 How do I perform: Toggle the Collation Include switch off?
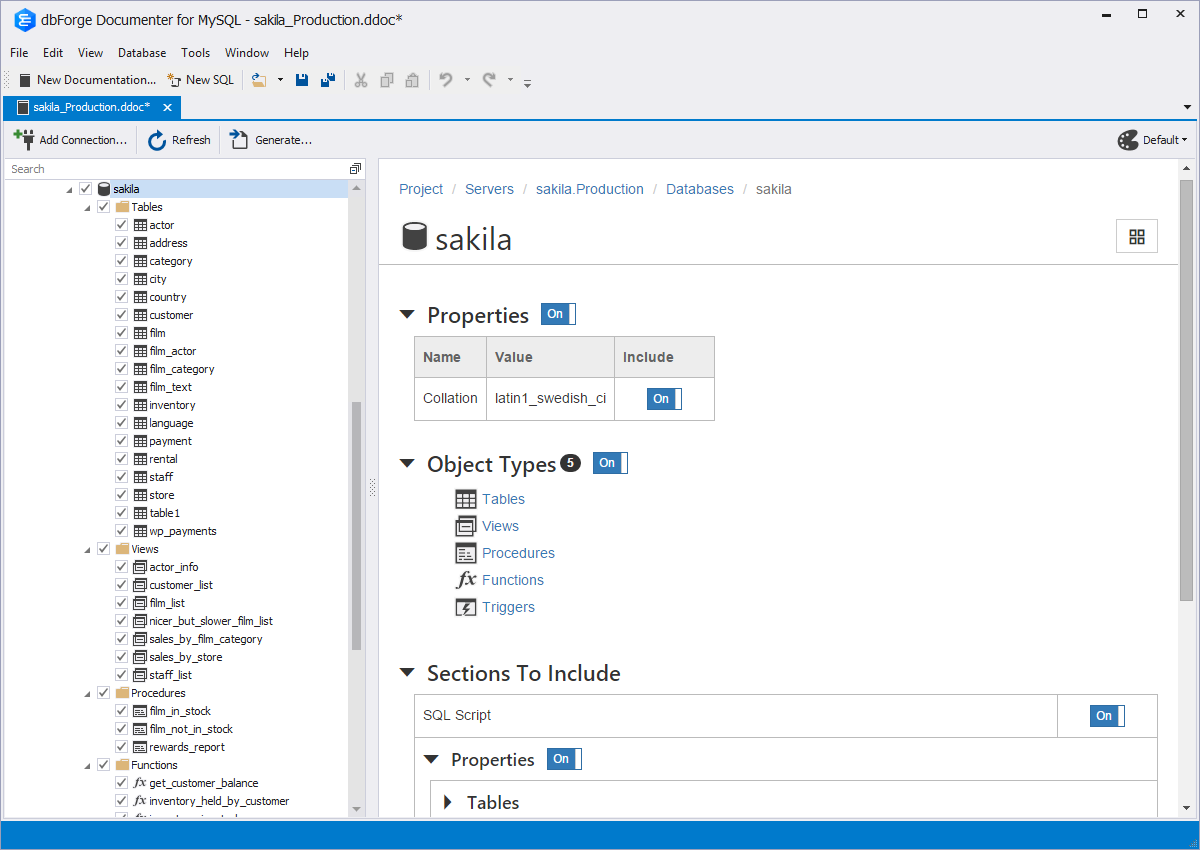coord(664,399)
